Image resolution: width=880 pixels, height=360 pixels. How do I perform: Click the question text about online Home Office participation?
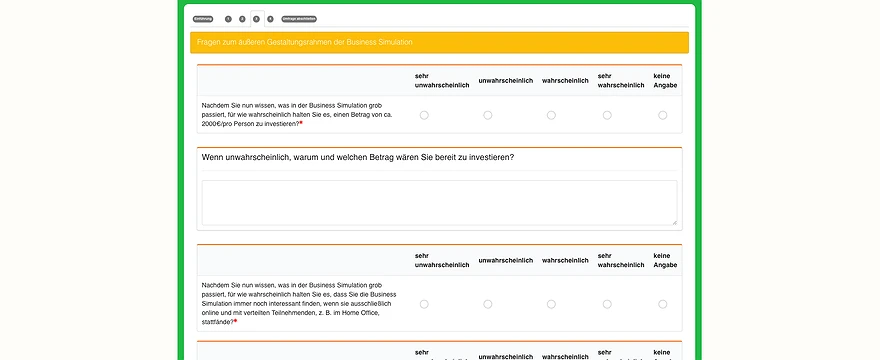(300, 303)
